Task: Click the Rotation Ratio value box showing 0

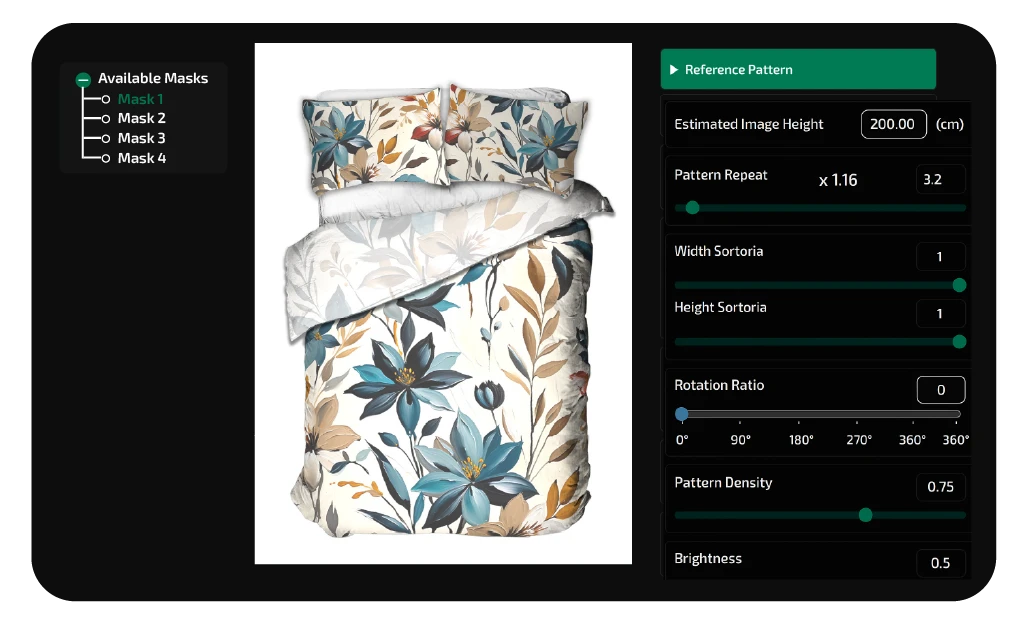Action: [940, 390]
